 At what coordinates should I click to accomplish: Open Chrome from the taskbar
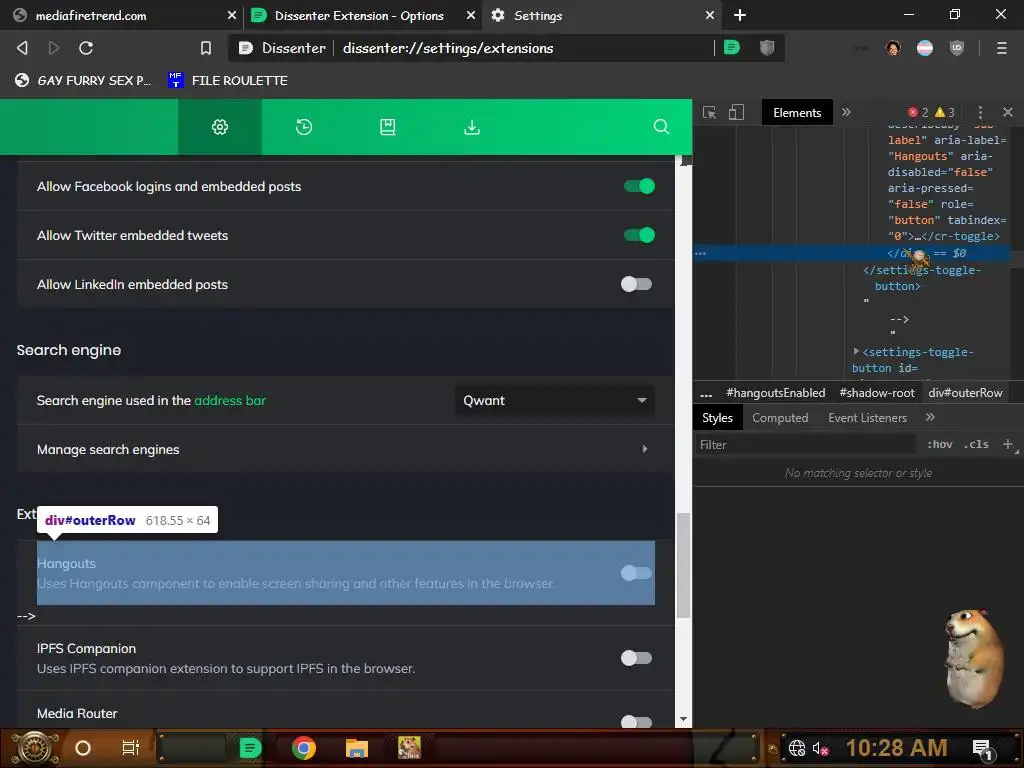pos(304,748)
